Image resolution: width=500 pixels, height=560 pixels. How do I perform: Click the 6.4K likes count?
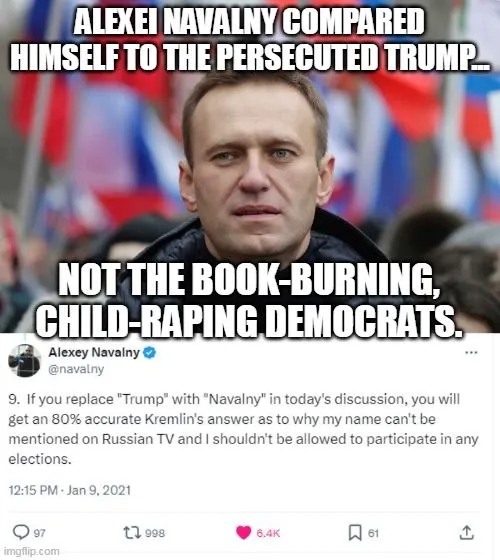[x=268, y=533]
